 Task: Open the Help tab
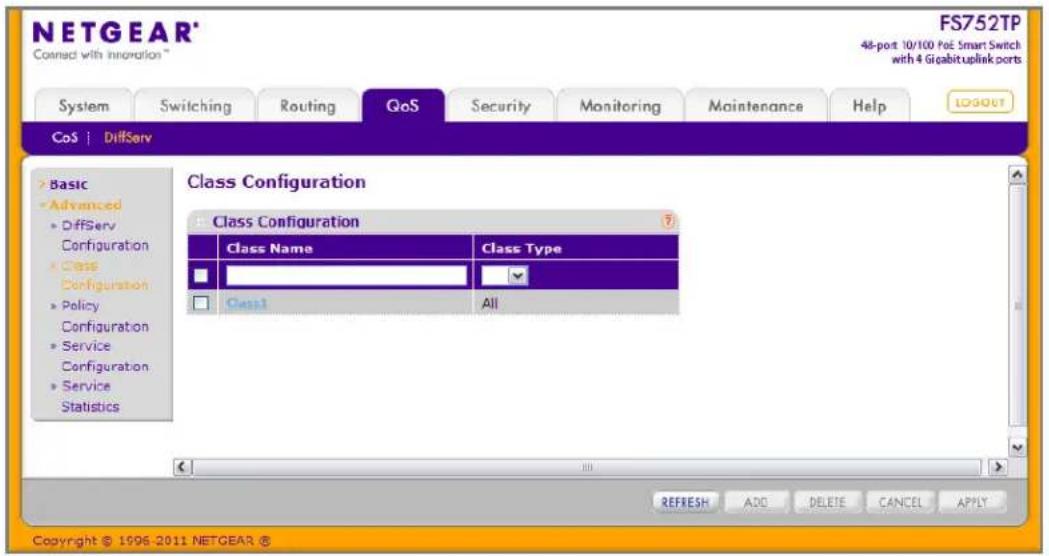coord(869,106)
